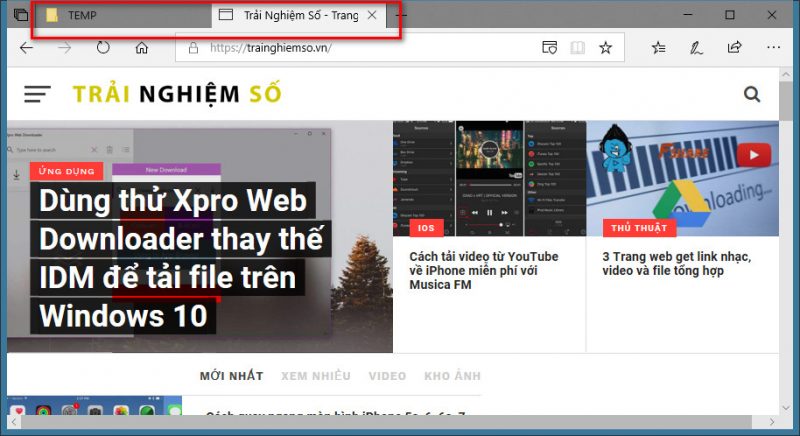This screenshot has height=436, width=800.
Task: Click the TRẢI NGHIỆM SỐ logo
Action: tap(177, 94)
